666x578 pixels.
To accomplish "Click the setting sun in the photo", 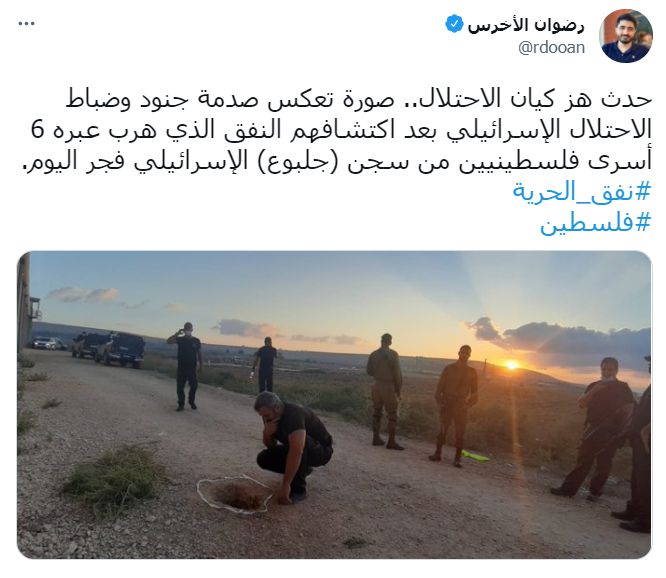I will (512, 364).
